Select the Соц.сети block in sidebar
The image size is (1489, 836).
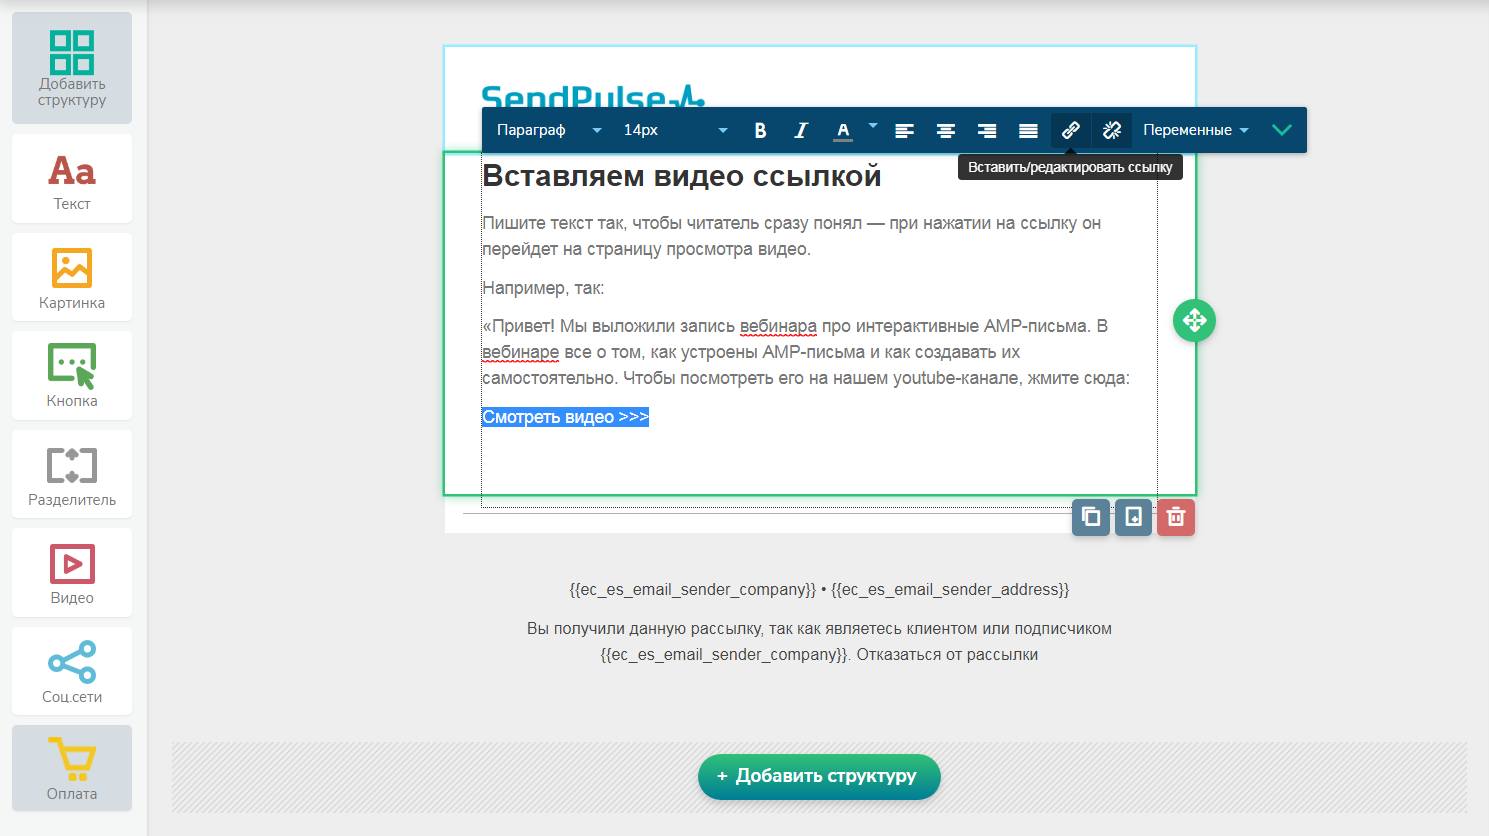point(72,671)
